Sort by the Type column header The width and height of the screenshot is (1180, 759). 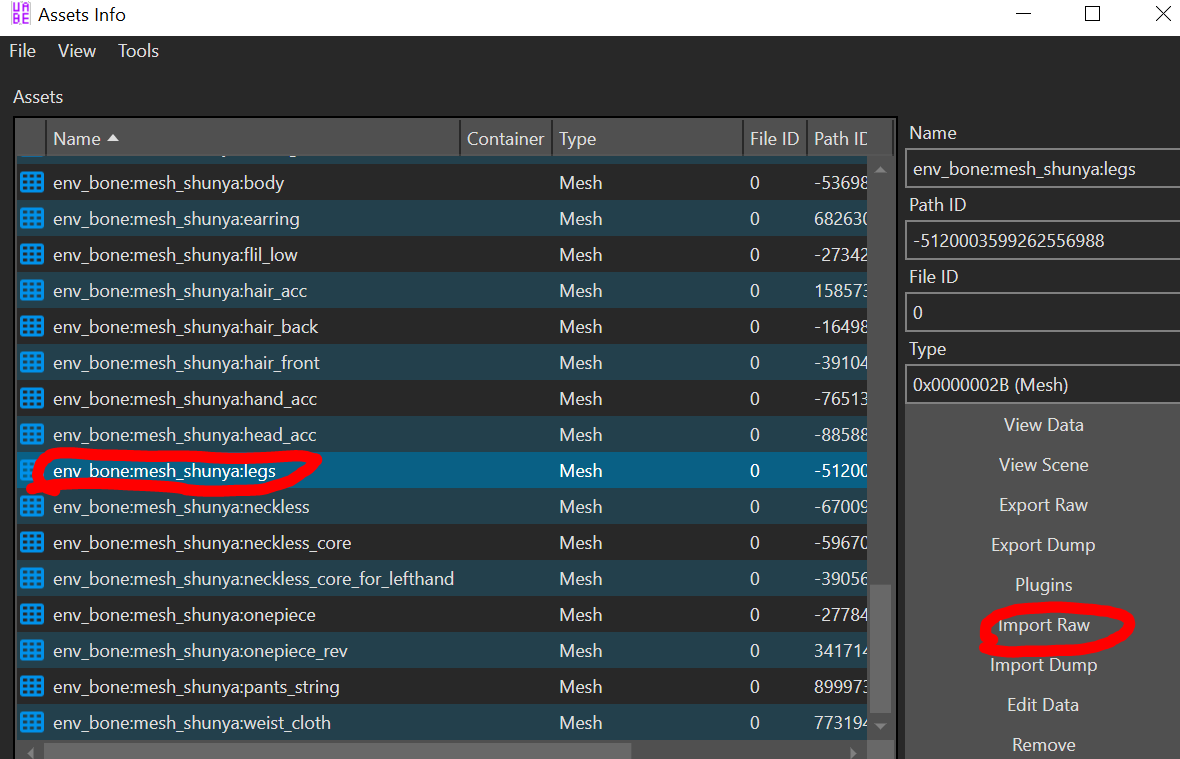click(647, 138)
